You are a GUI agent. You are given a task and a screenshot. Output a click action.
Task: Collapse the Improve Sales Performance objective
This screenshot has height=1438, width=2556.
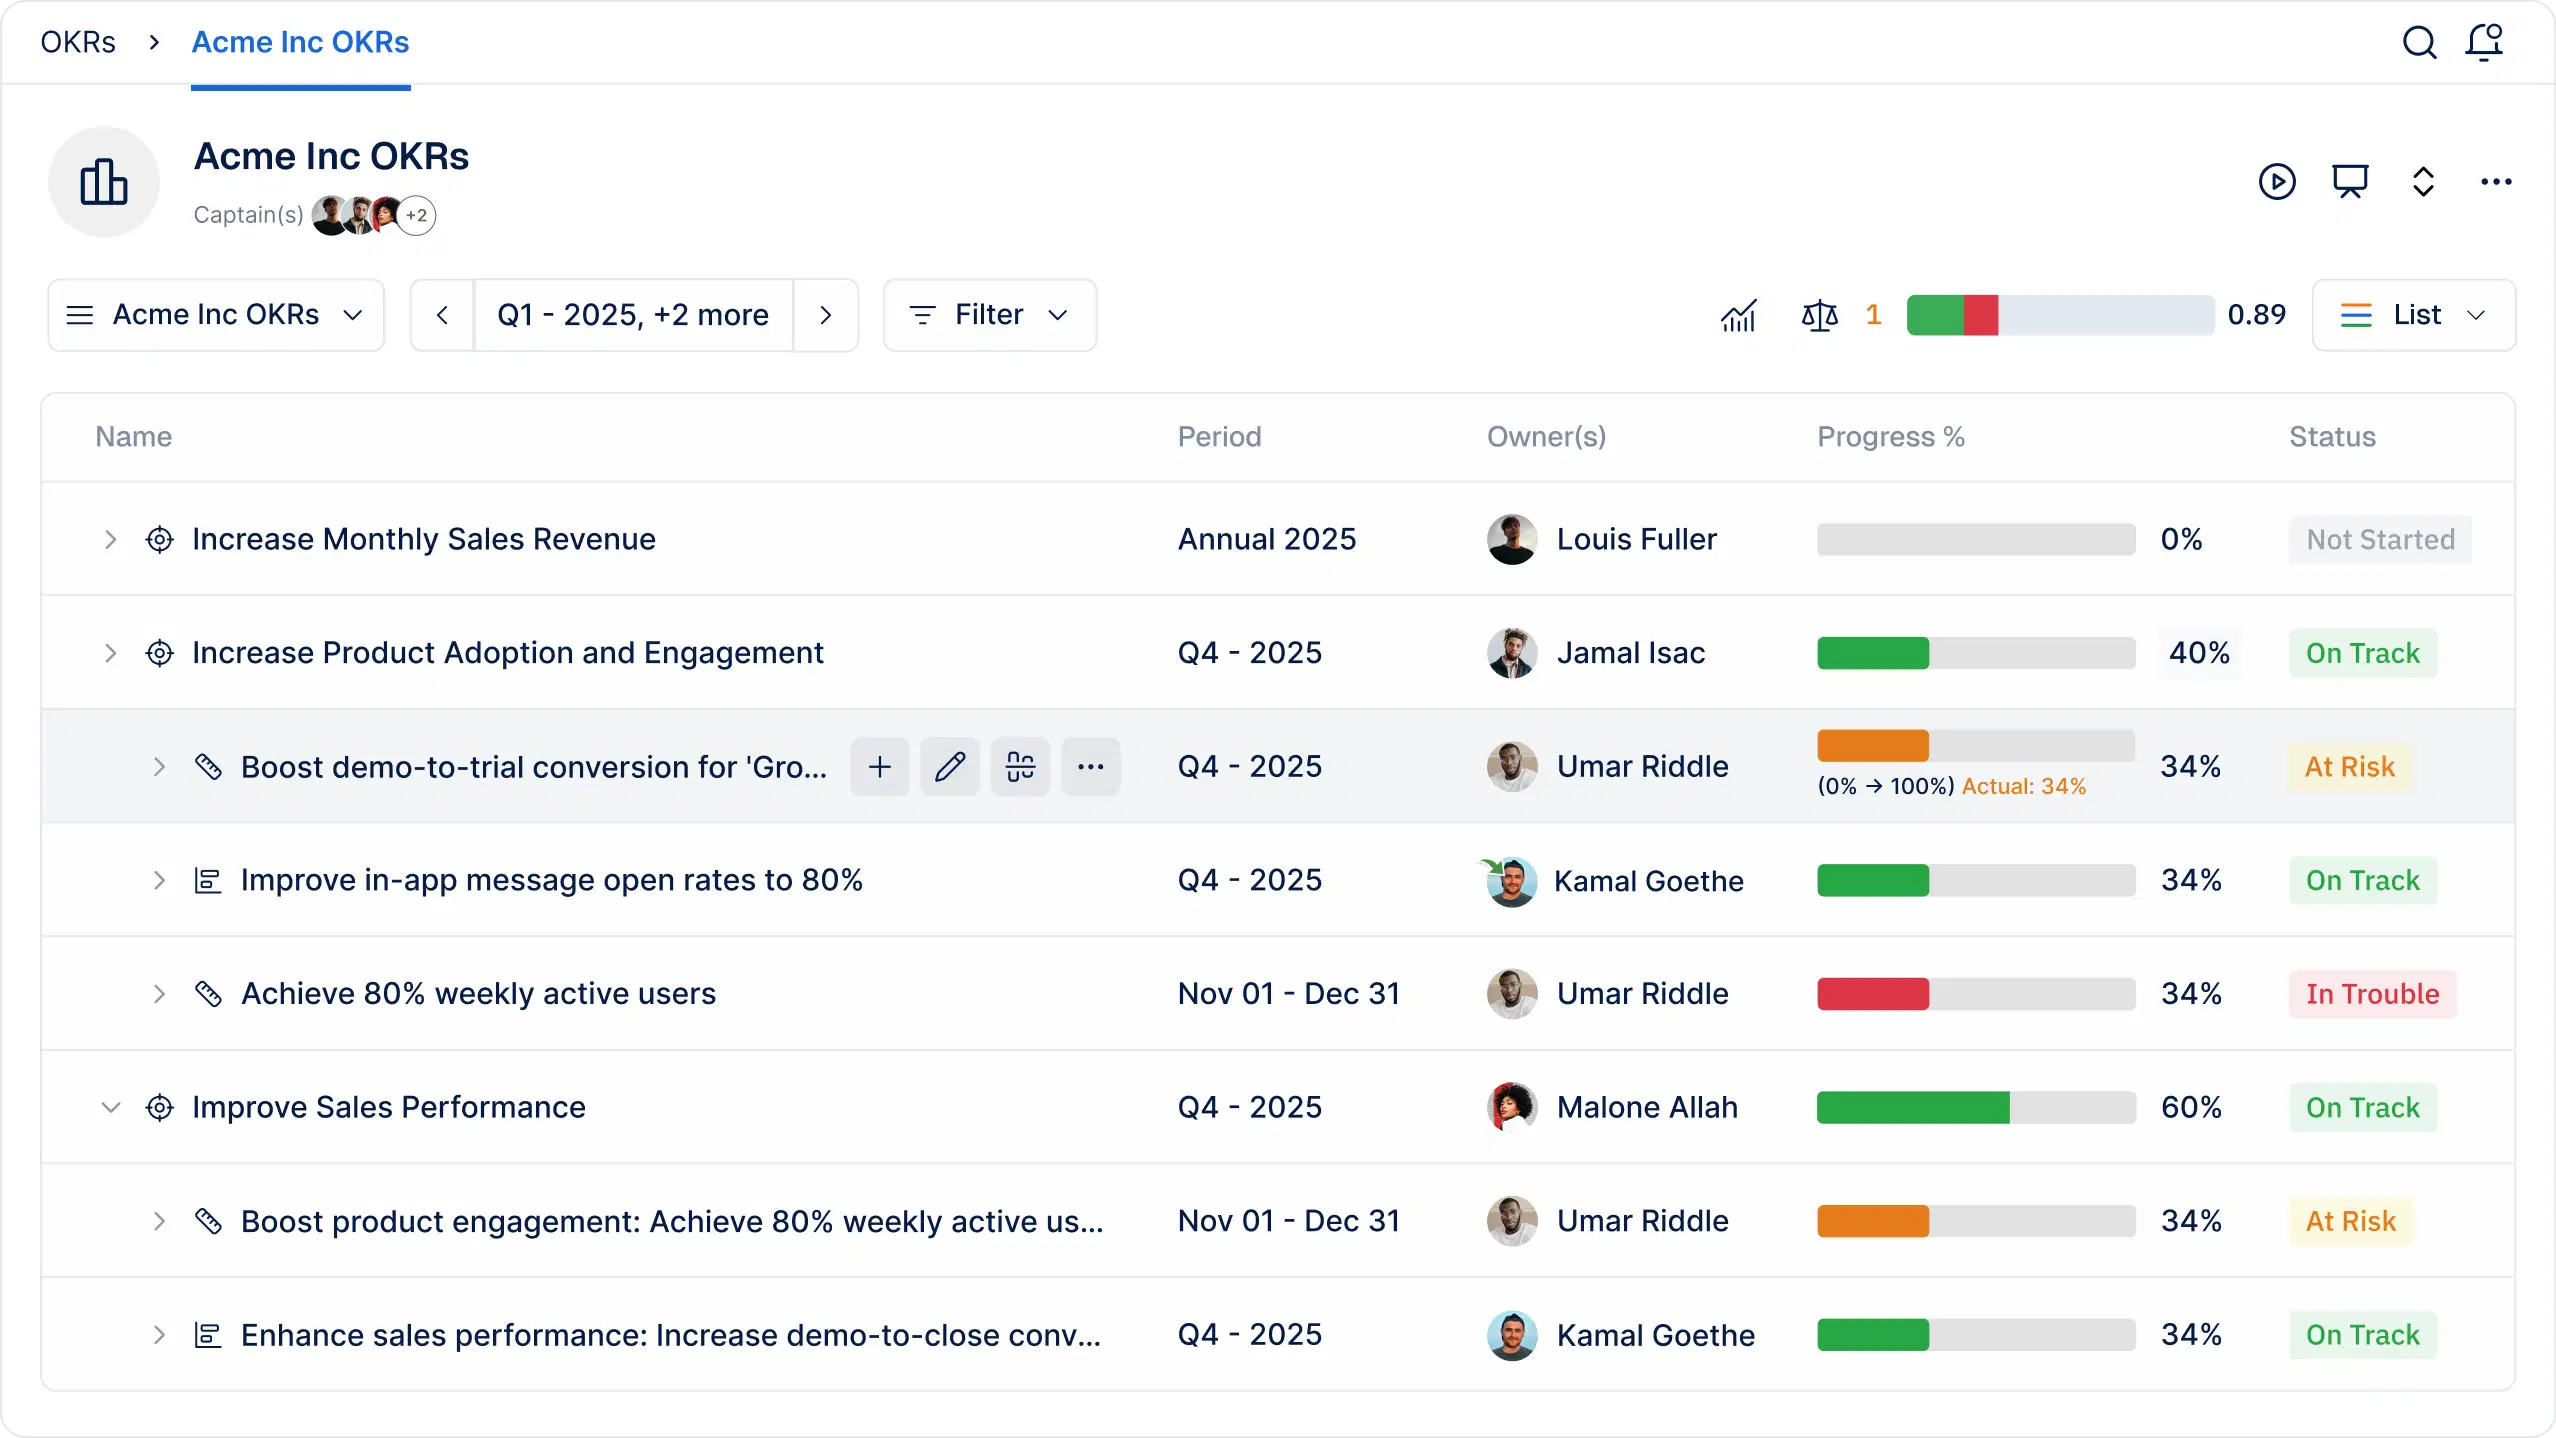coord(111,1107)
